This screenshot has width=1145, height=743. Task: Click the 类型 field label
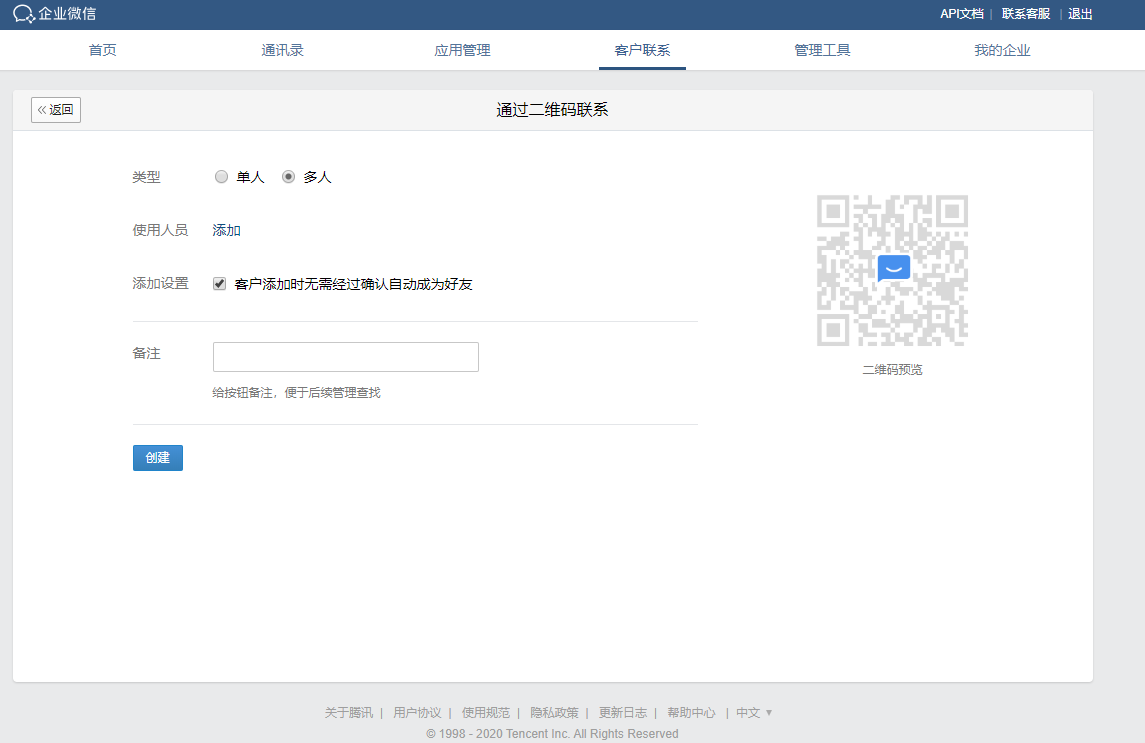click(146, 177)
